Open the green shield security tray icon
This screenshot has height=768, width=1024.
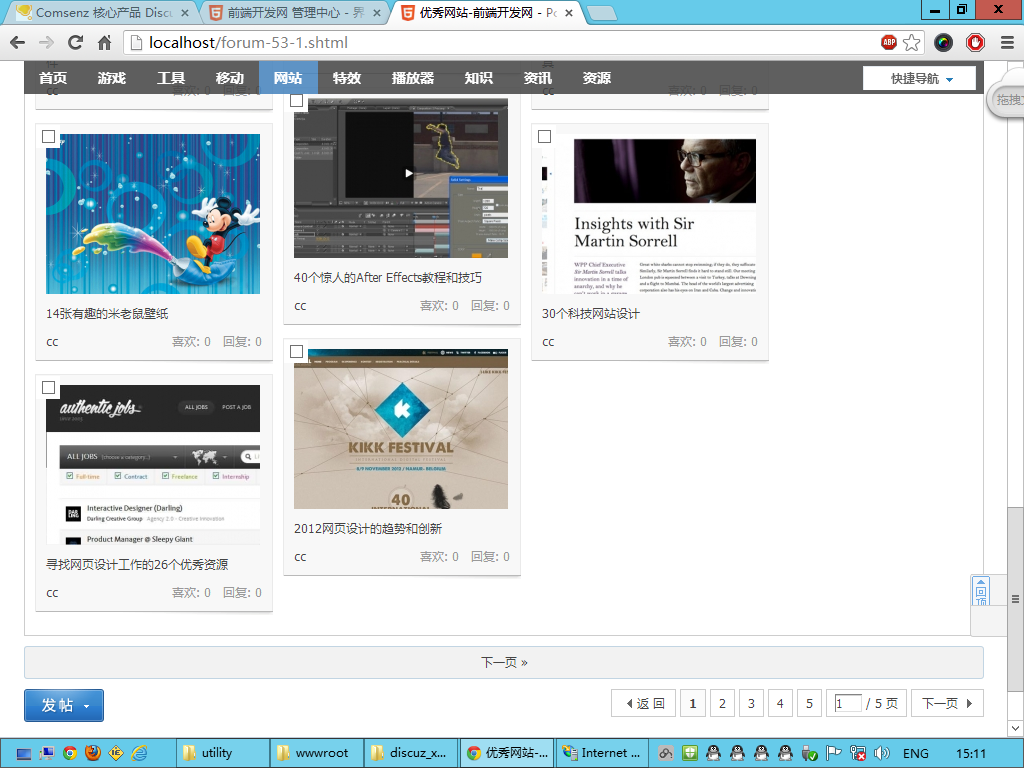(690, 754)
